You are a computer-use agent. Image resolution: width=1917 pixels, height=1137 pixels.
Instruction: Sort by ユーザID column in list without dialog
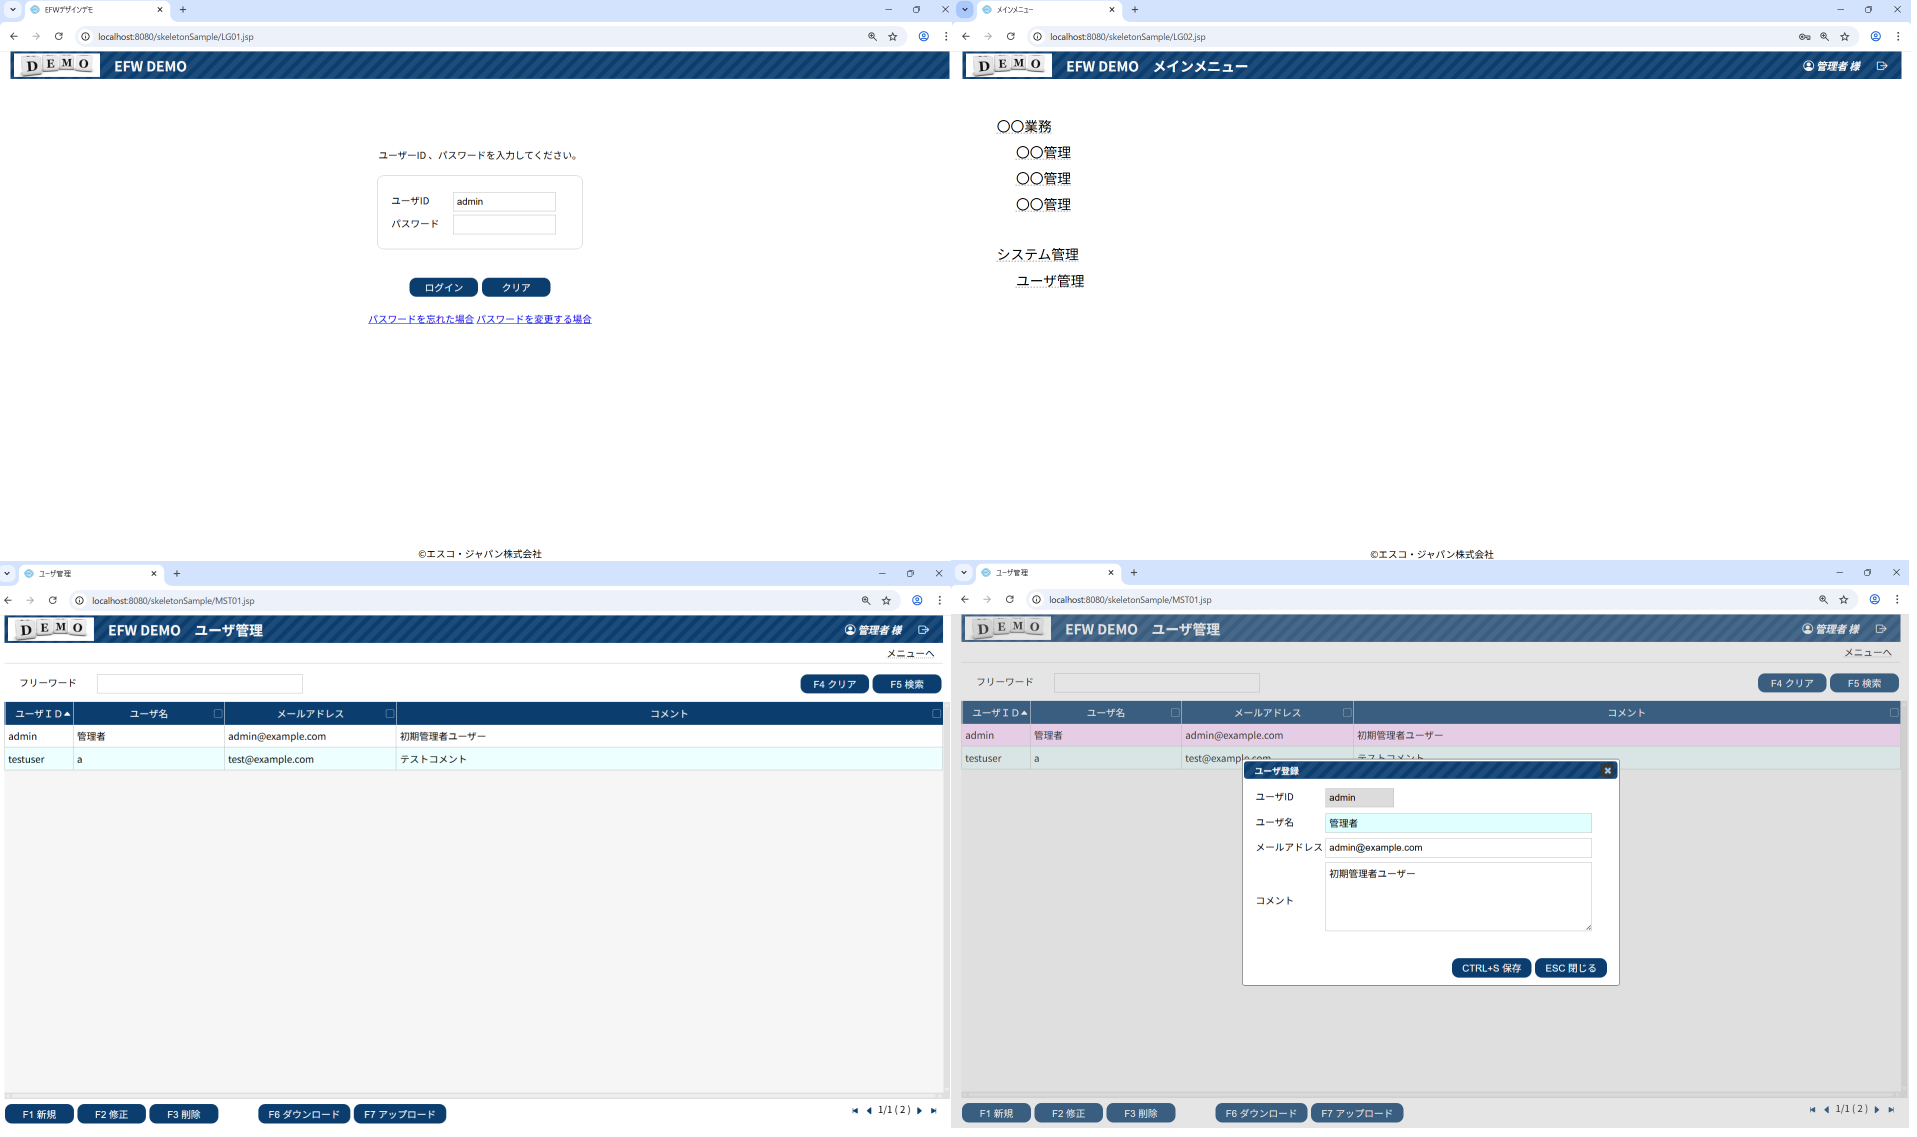coord(40,714)
